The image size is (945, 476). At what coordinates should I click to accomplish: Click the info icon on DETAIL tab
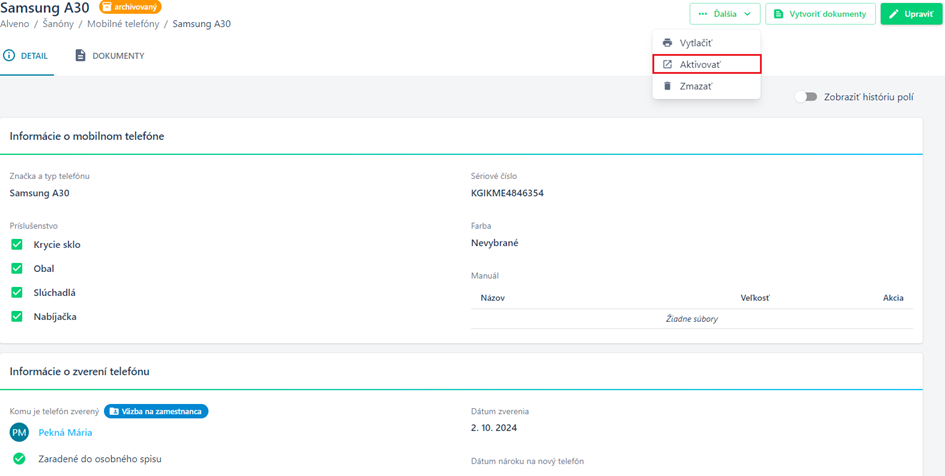click(9, 56)
